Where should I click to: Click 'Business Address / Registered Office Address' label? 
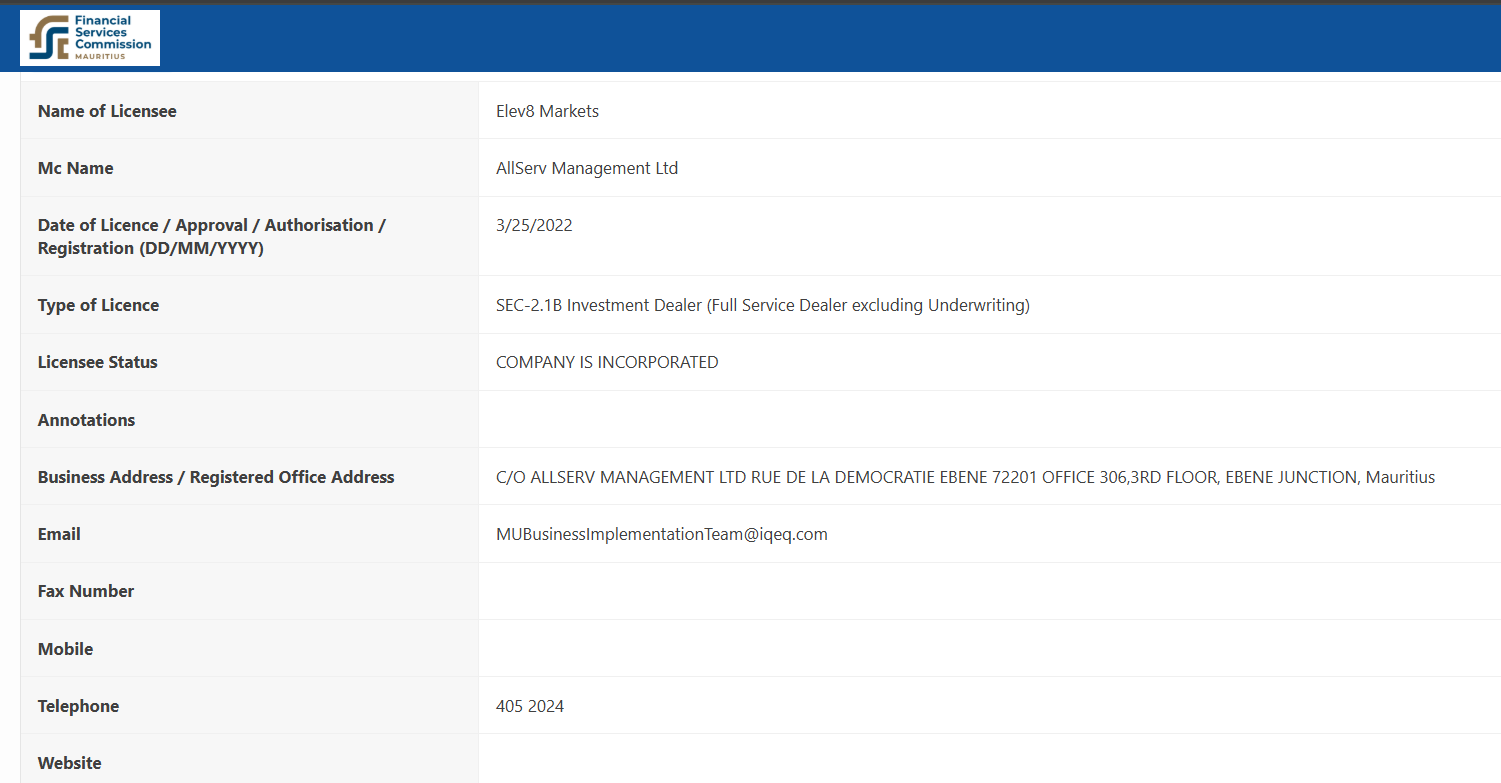pos(216,477)
